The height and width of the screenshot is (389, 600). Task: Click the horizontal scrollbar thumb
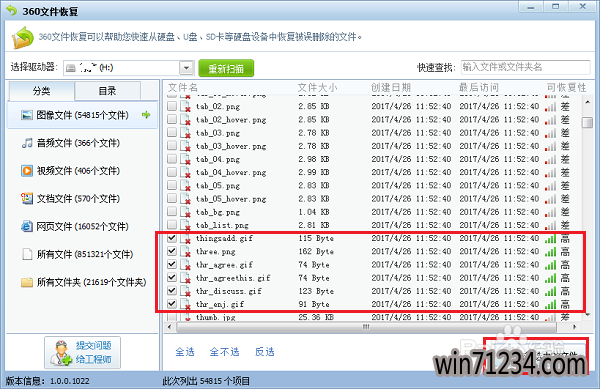(x=366, y=327)
